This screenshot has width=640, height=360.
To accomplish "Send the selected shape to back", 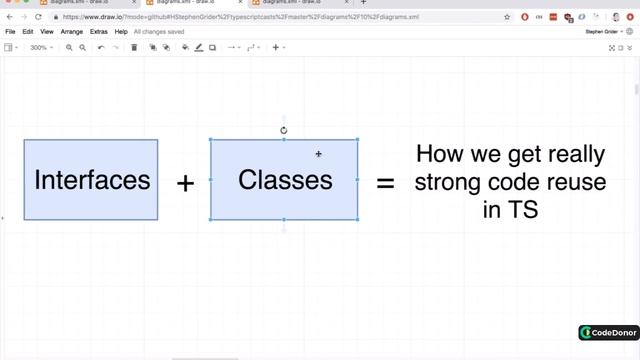I will pyautogui.click(x=166, y=48).
